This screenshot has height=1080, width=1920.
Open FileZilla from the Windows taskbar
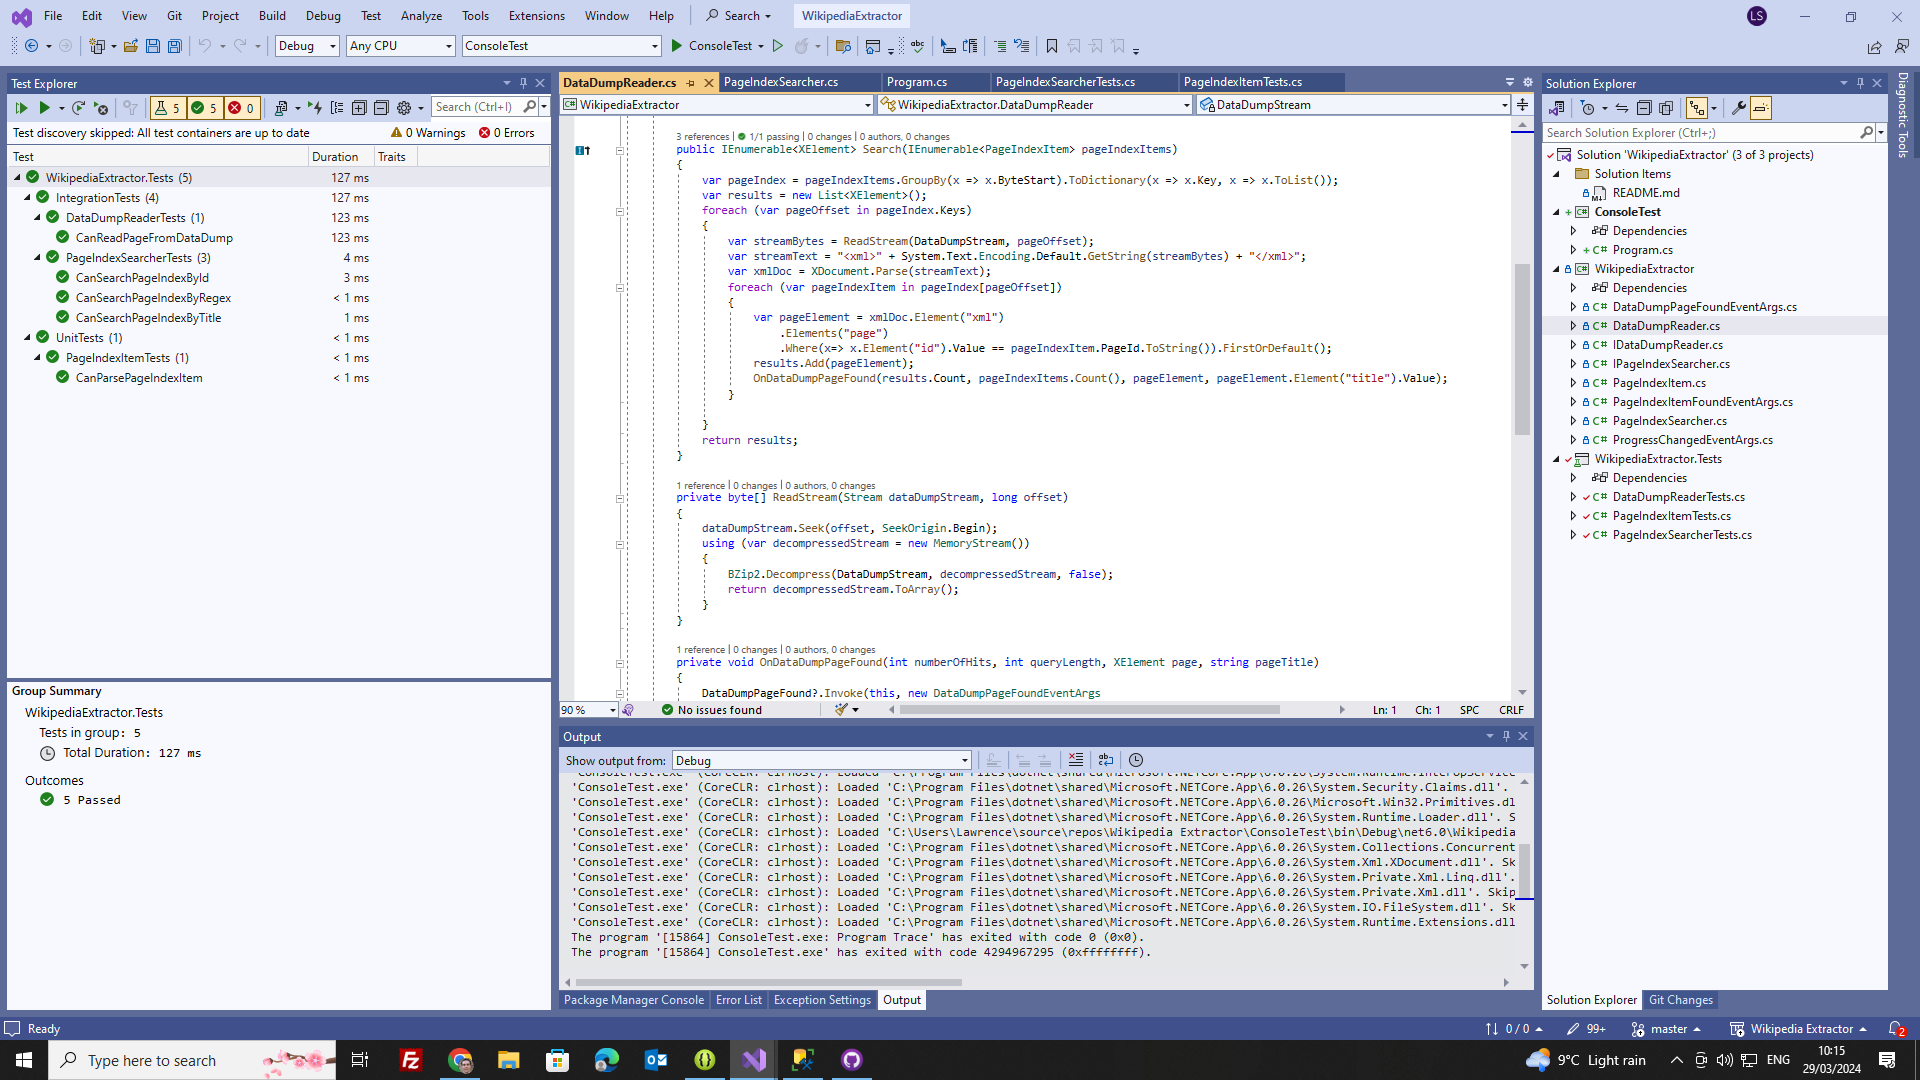pyautogui.click(x=410, y=1060)
